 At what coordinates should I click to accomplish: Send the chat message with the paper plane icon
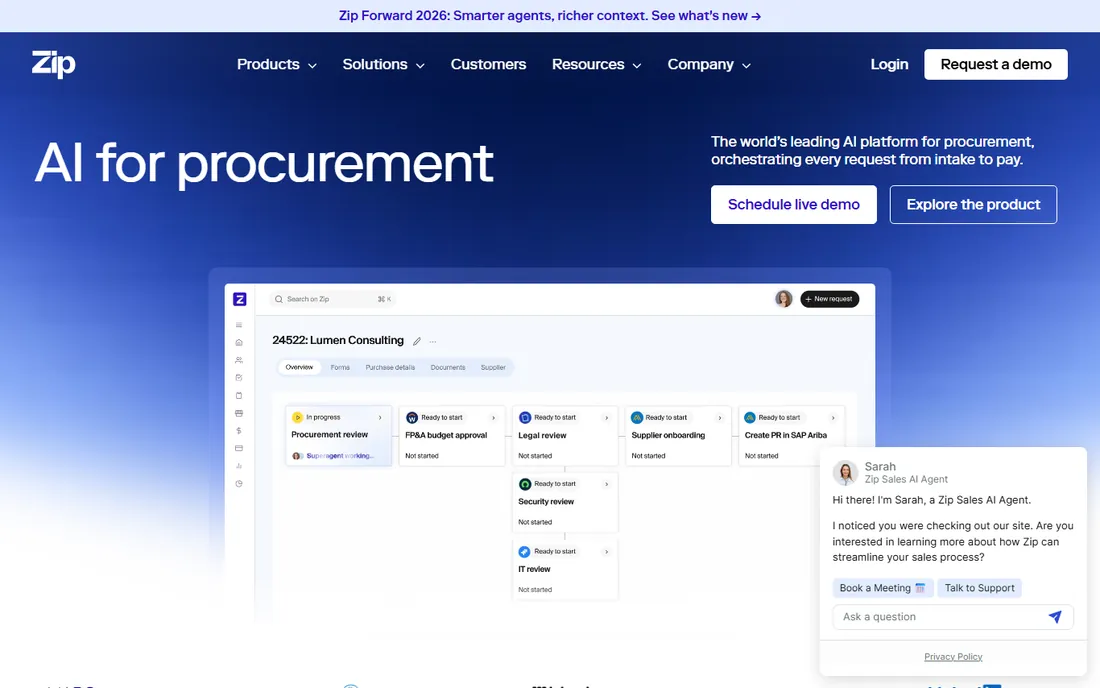[x=1055, y=616]
